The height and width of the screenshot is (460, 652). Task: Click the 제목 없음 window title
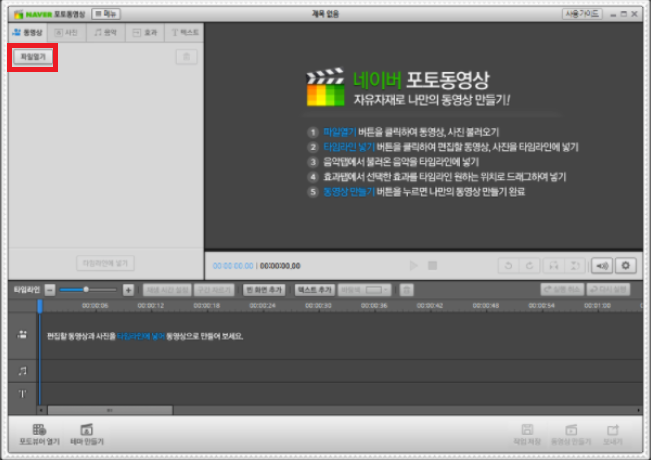click(x=325, y=14)
